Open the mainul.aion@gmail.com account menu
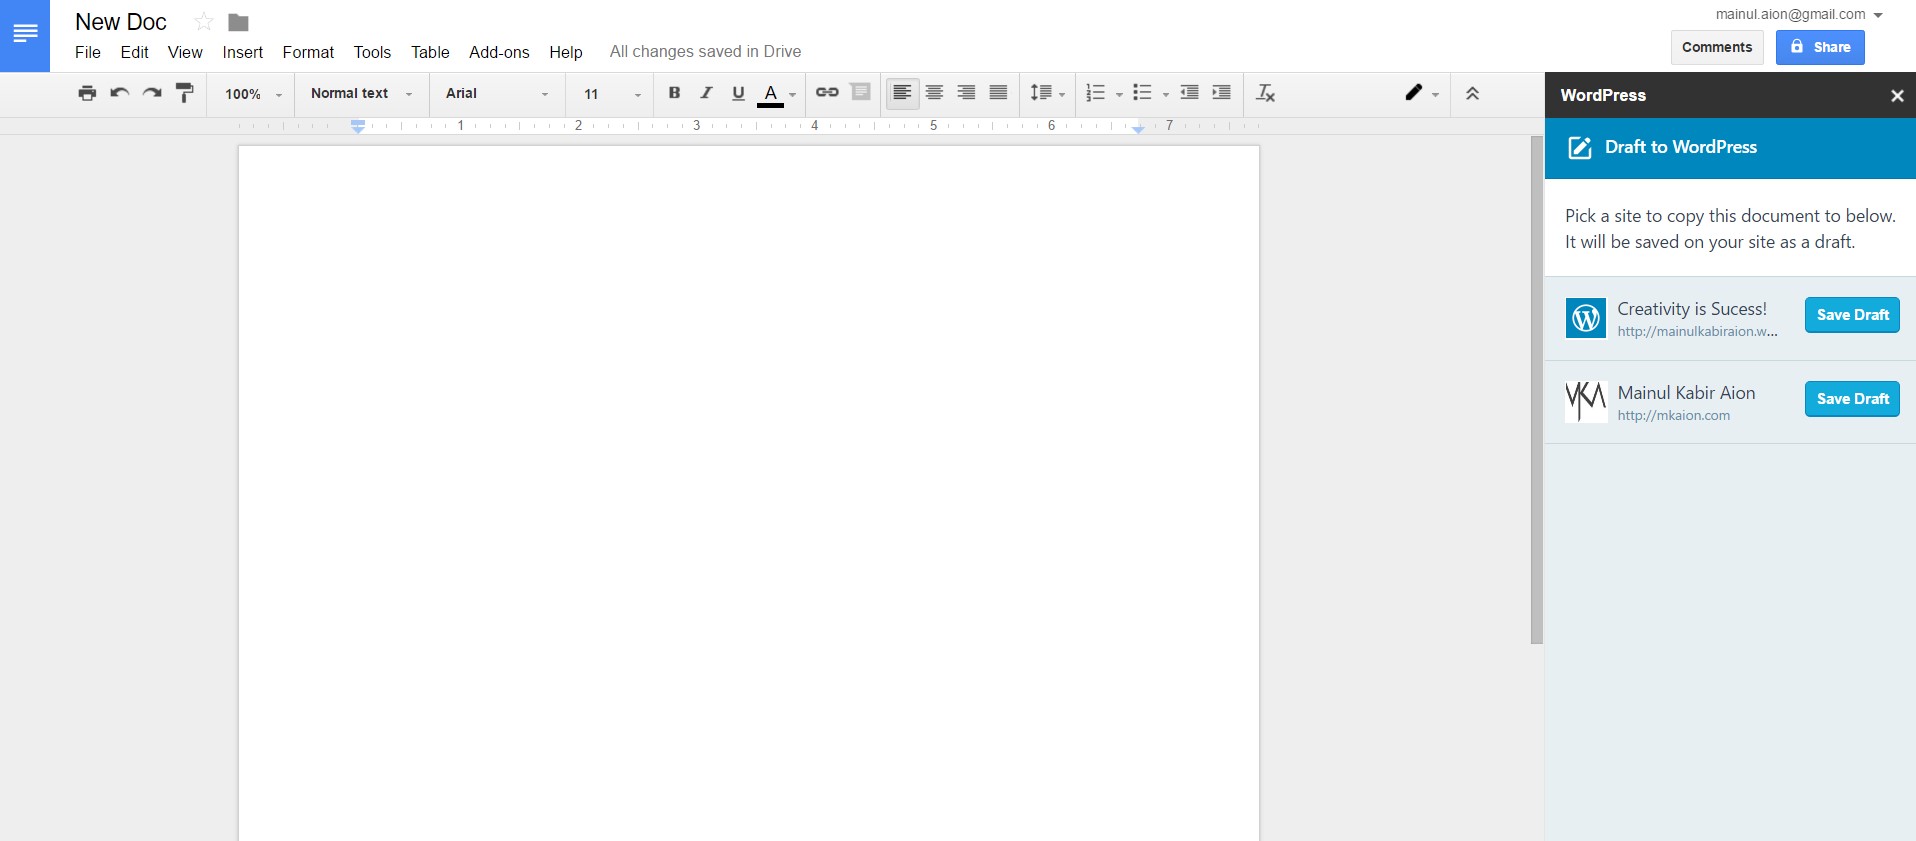Image resolution: width=1916 pixels, height=841 pixels. coord(1799,15)
